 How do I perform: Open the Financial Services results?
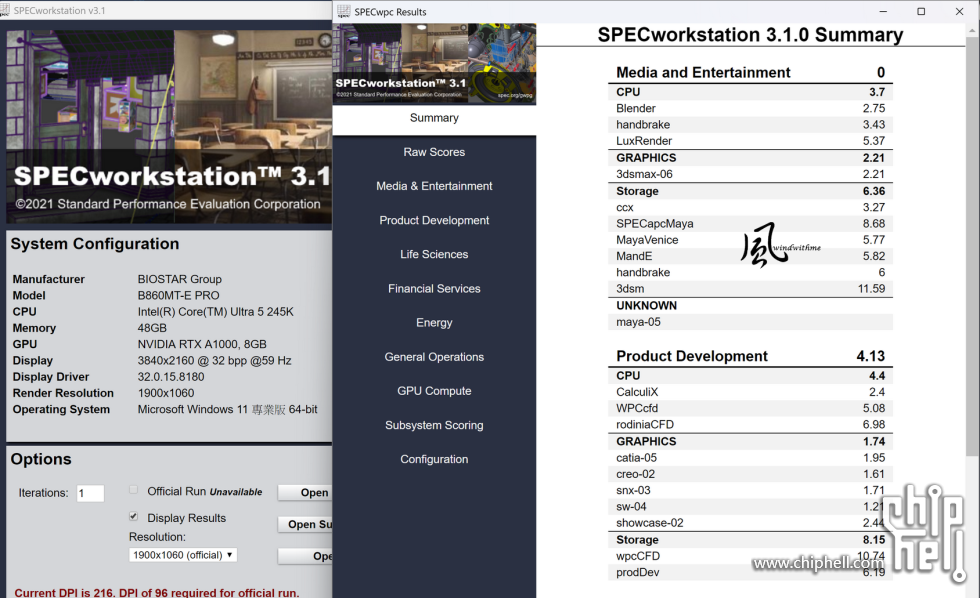434,288
